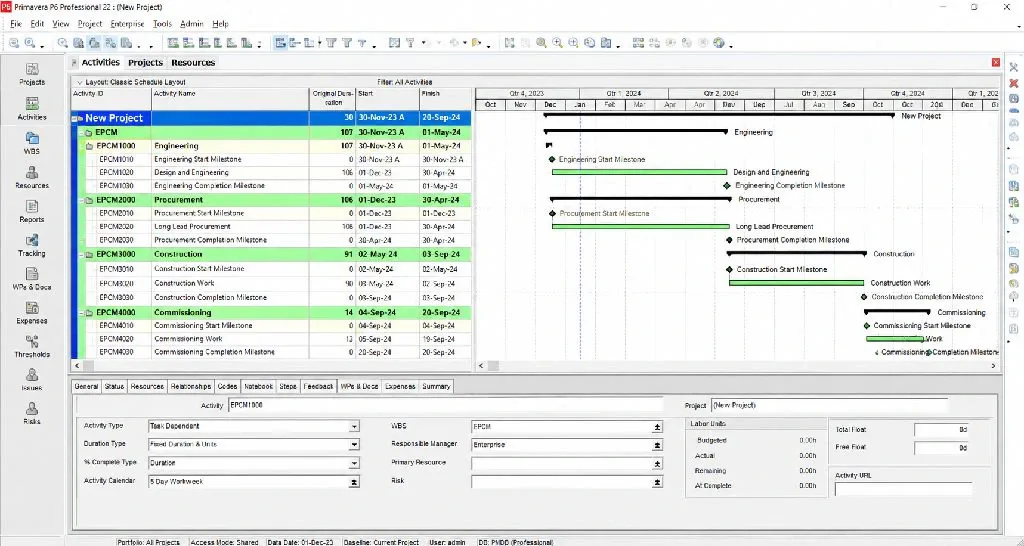The image size is (1024, 546).
Task: Open the Activity Type dropdown
Action: 353,426
